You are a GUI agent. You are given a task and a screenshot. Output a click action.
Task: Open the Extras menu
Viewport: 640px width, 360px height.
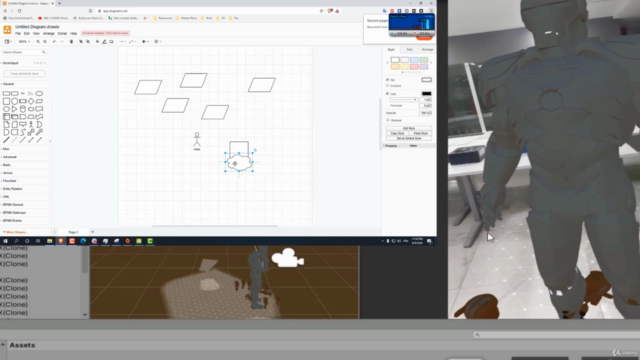pyautogui.click(x=62, y=33)
